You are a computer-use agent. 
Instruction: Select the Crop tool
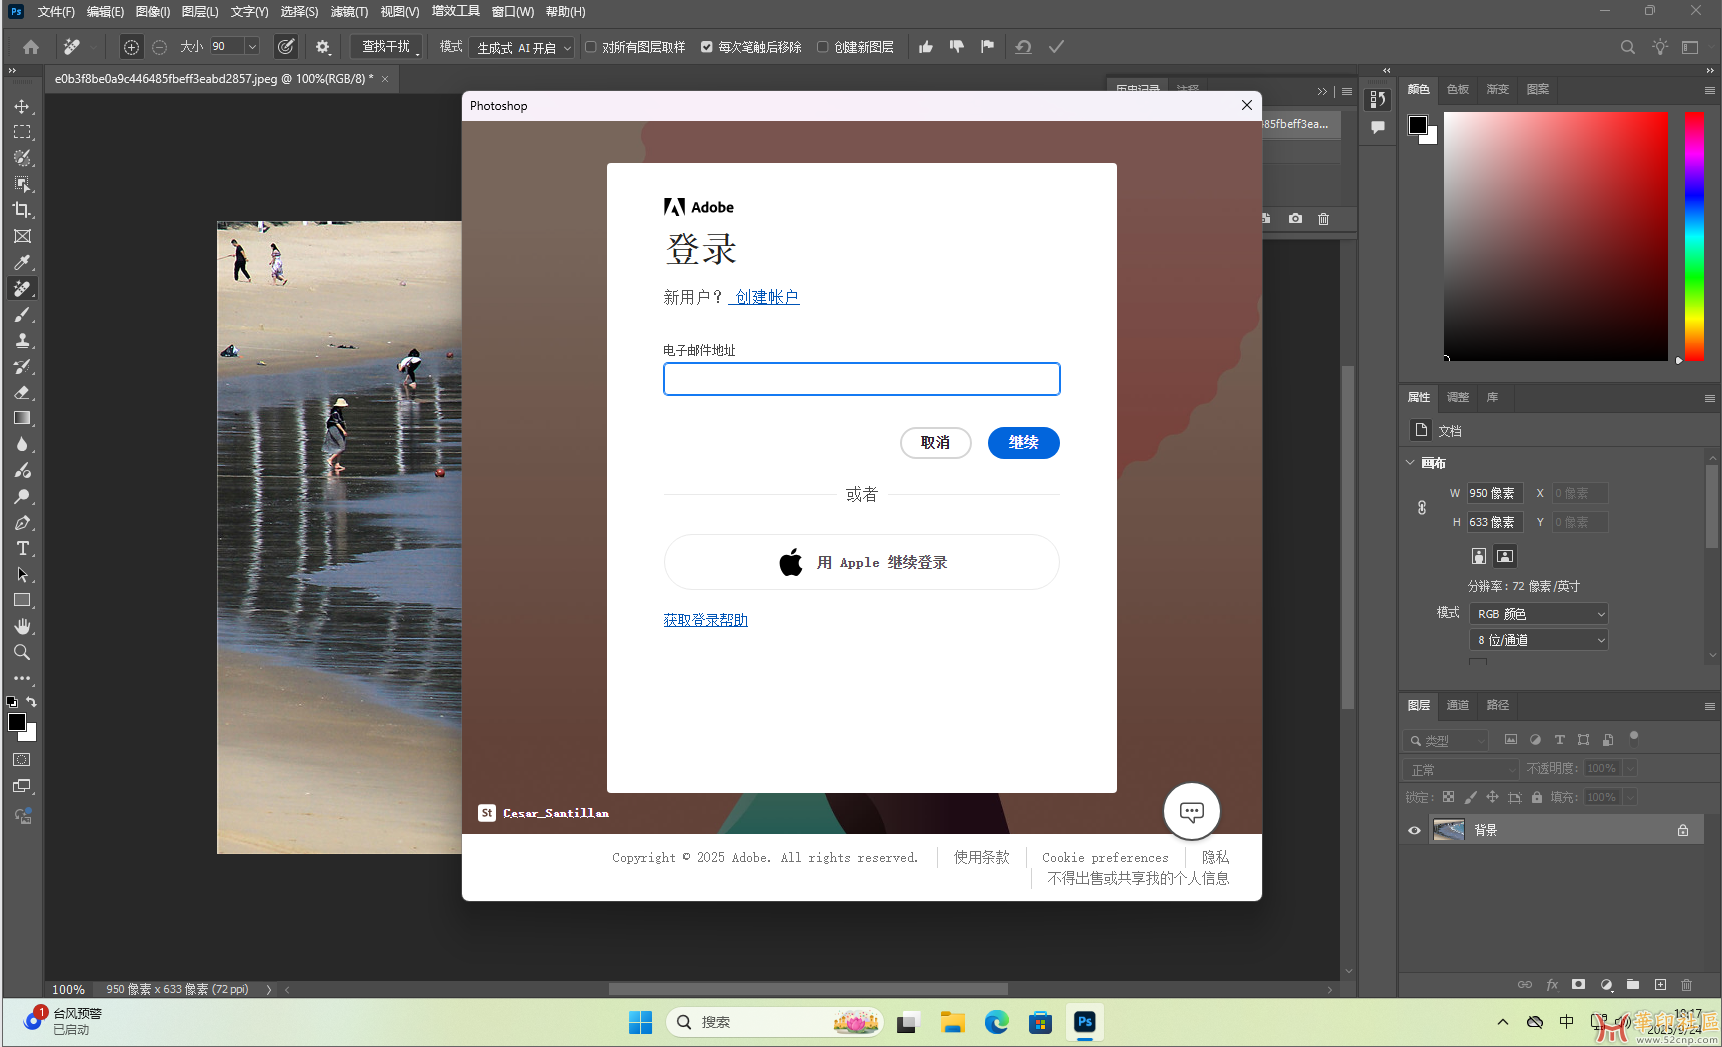tap(22, 210)
